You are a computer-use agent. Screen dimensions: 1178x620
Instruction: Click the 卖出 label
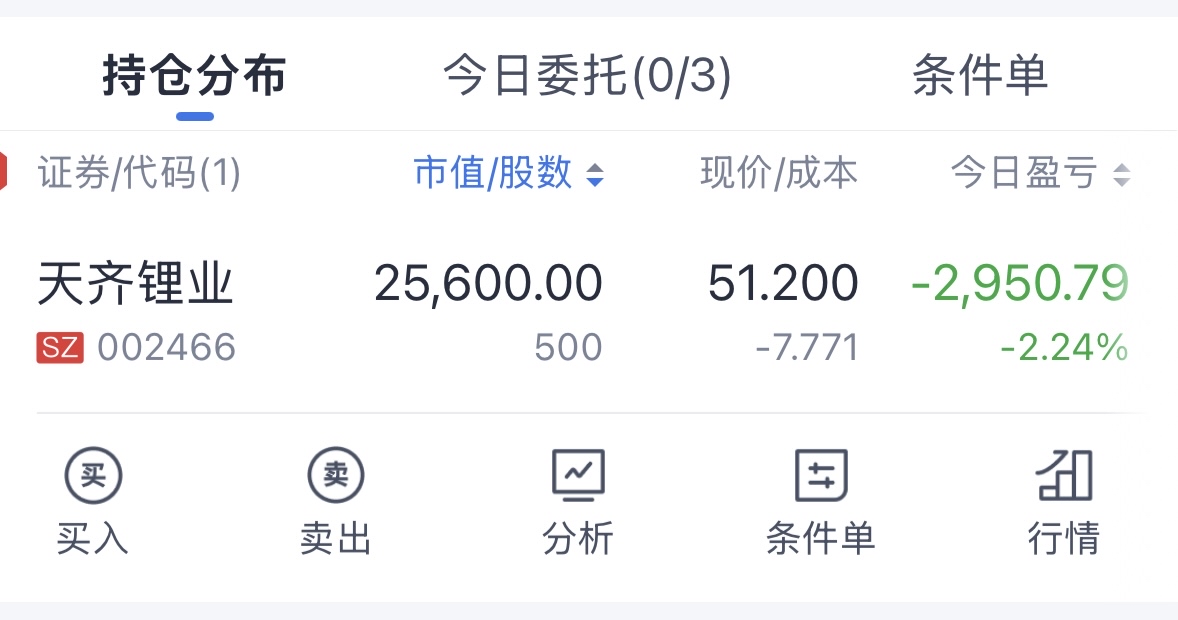(336, 539)
